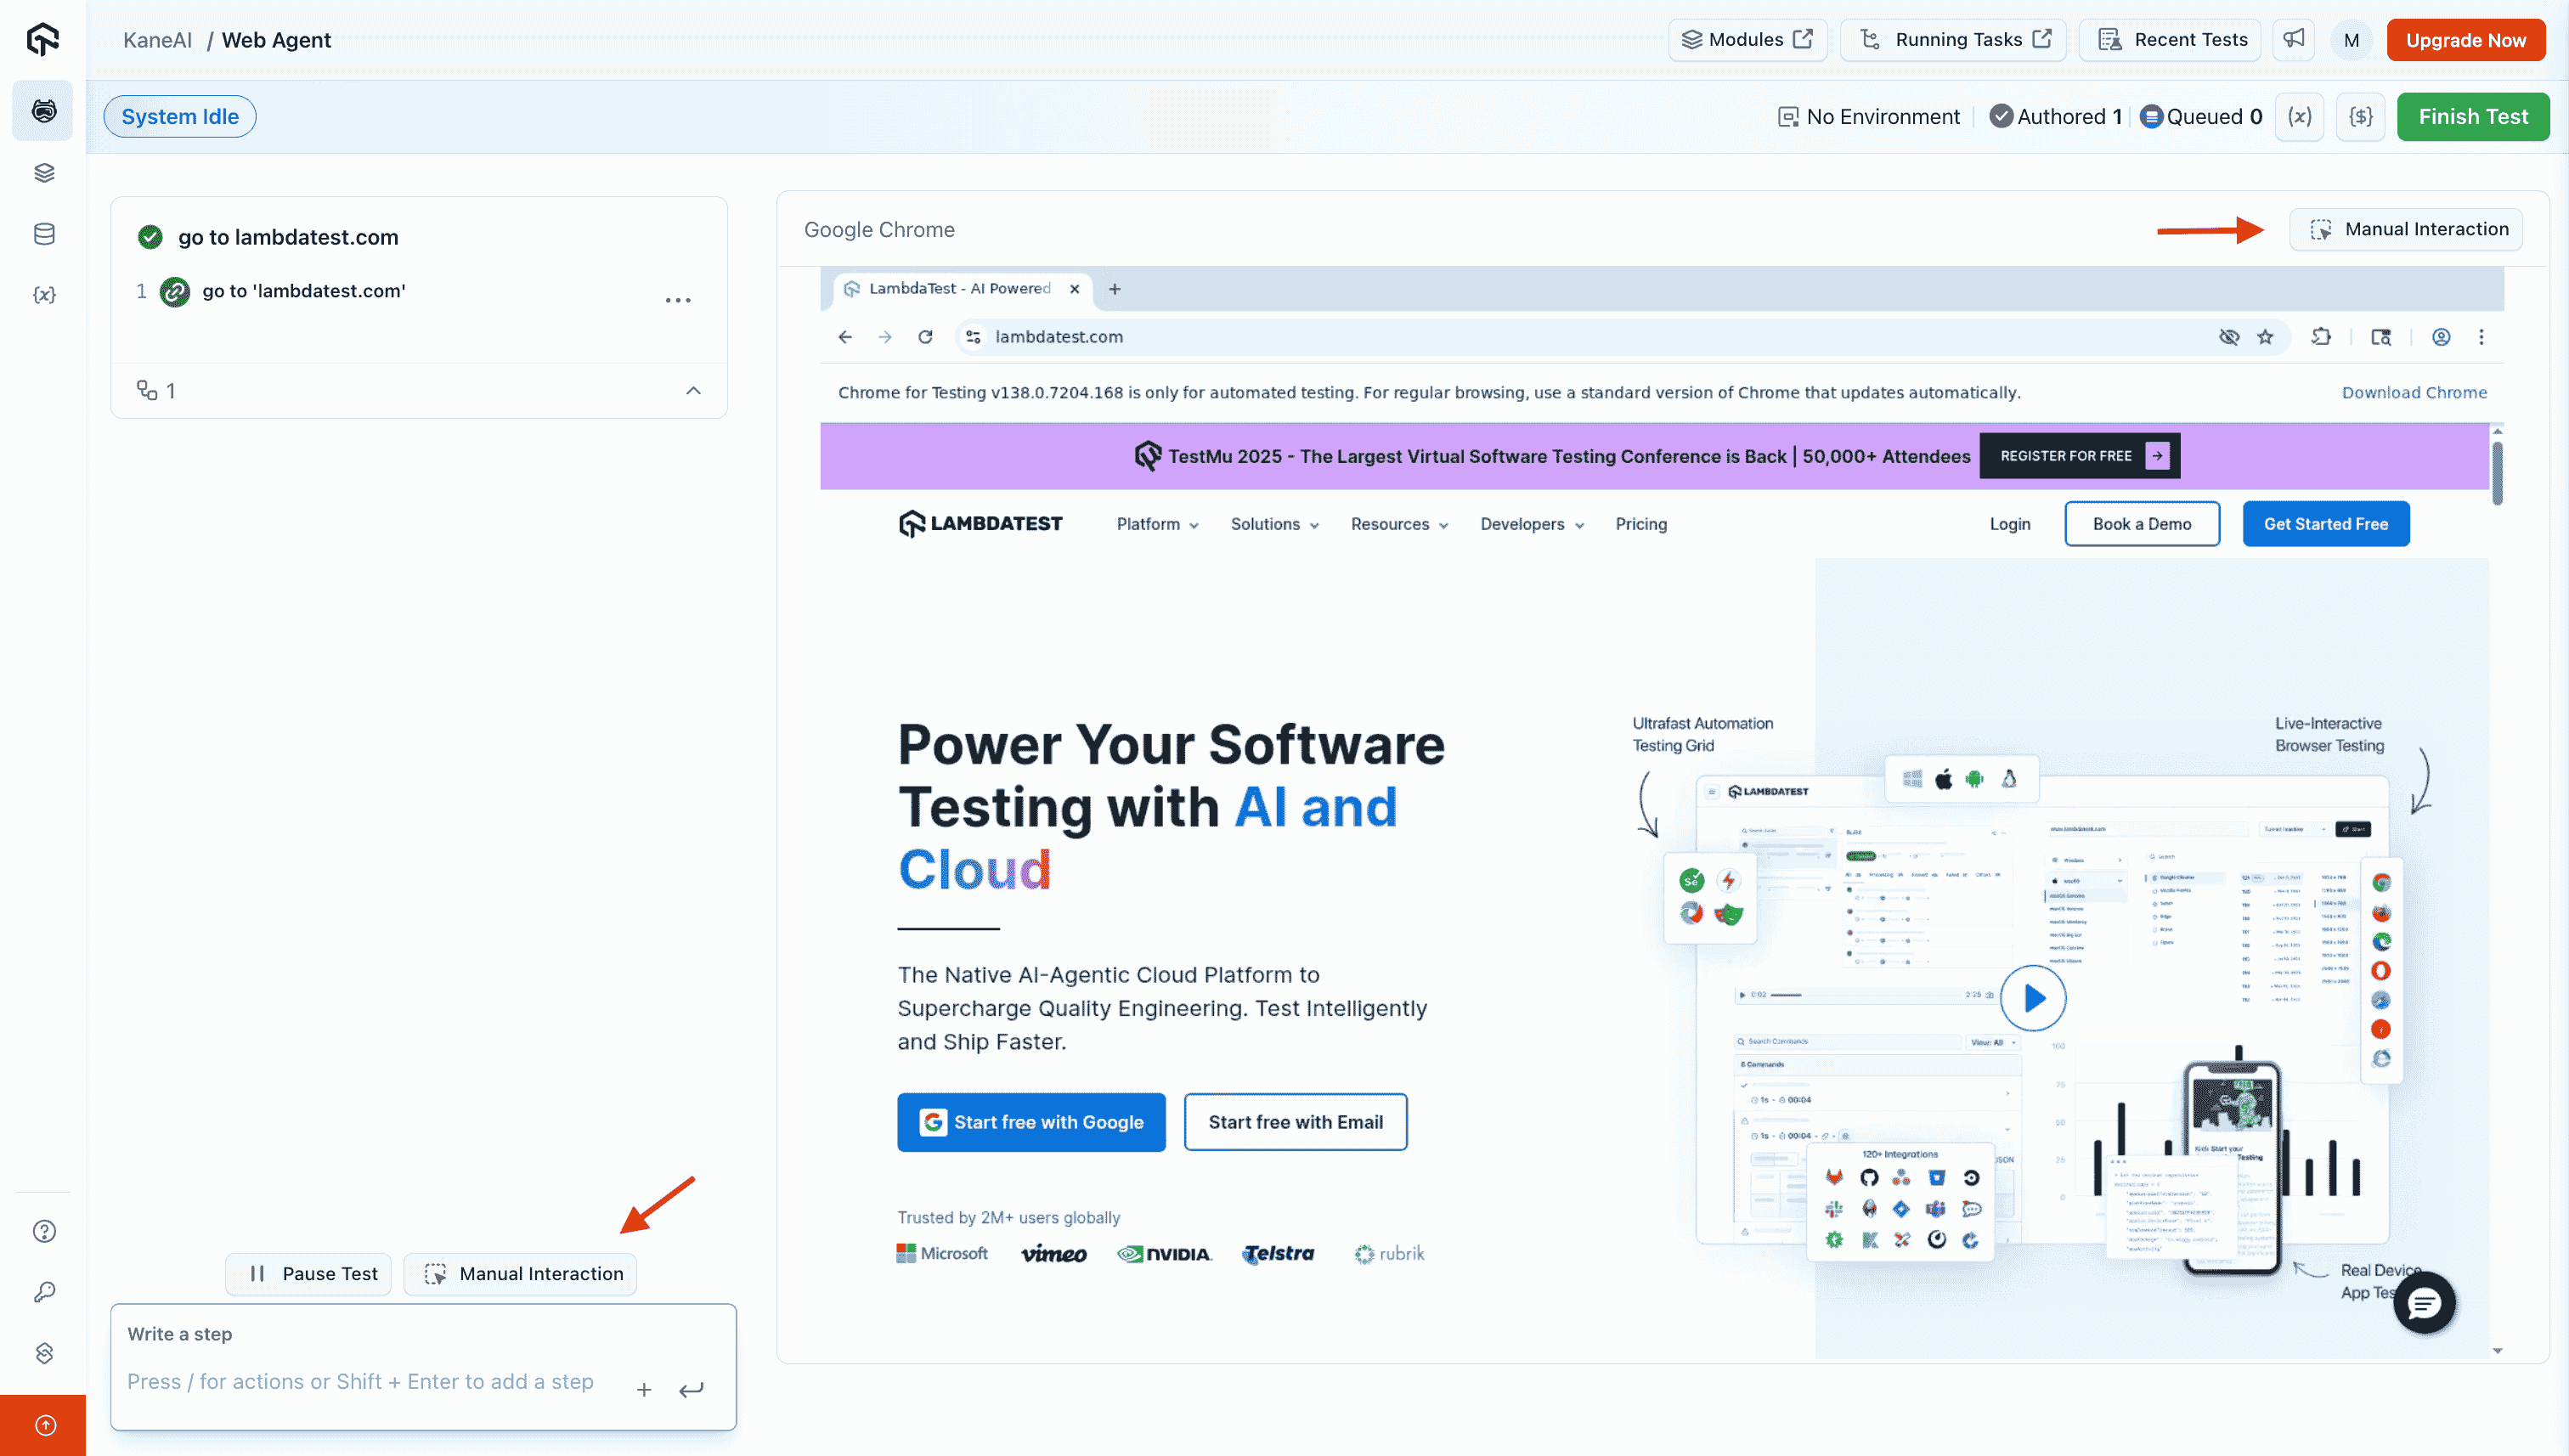This screenshot has height=1456, width=2569.
Task: Bookmark the page with the star icon
Action: click(2265, 337)
